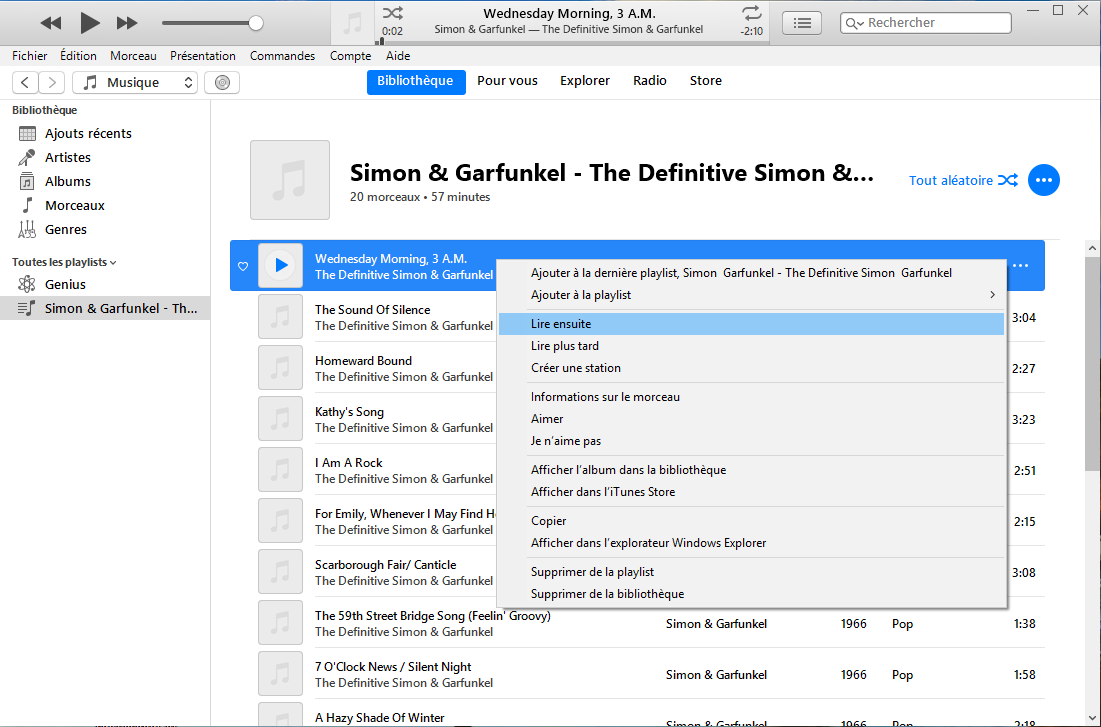Viewport: 1101px width, 727px height.
Task: Open the Commandes menu
Action: [x=282, y=55]
